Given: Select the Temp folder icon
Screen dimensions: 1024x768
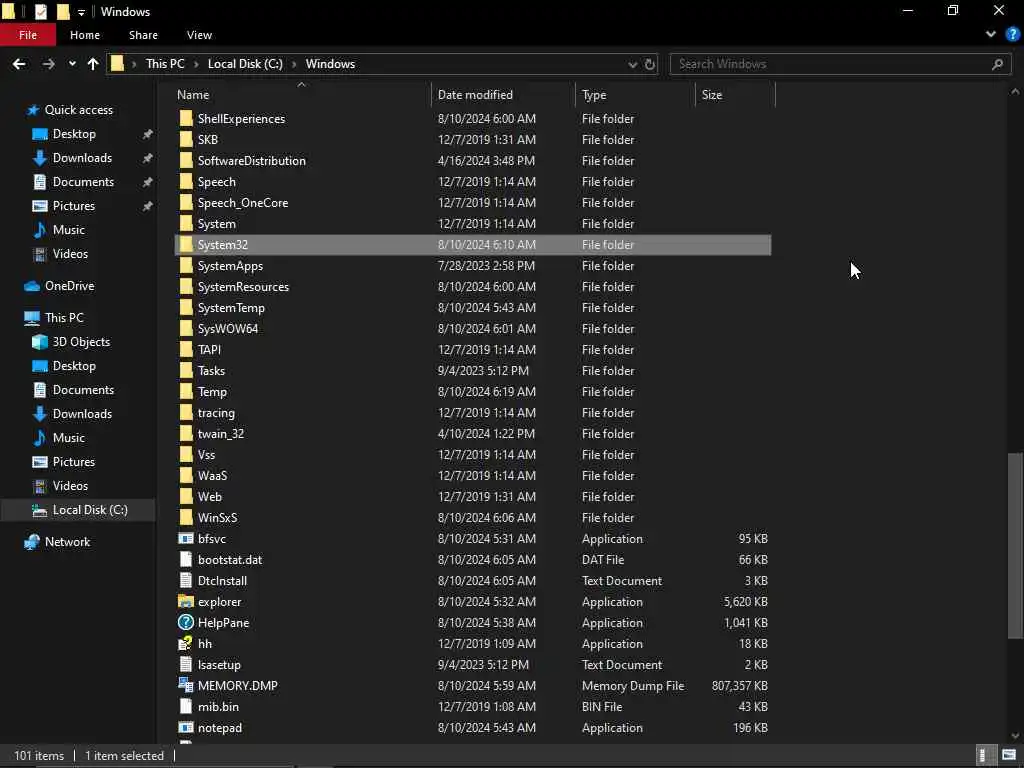Looking at the screenshot, I should (186, 392).
